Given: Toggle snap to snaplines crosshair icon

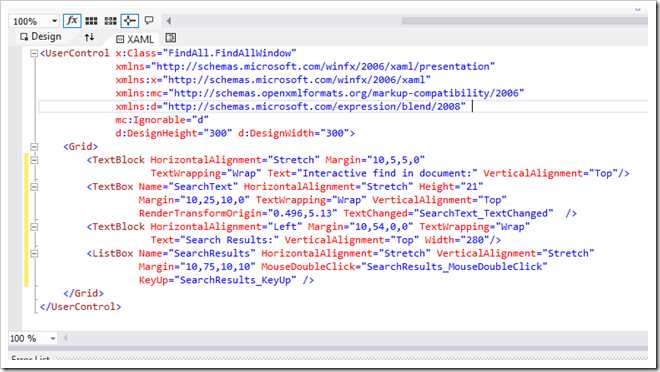Looking at the screenshot, I should [x=130, y=20].
